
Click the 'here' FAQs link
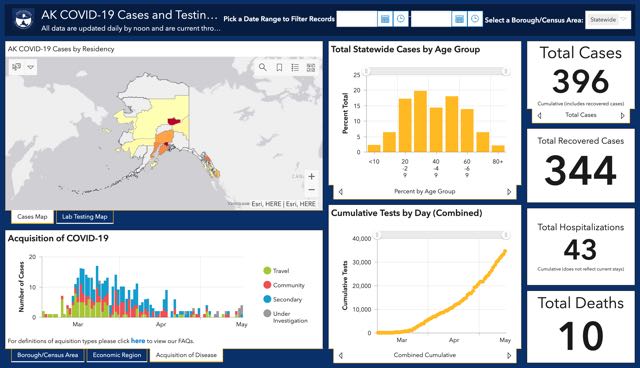(138, 340)
